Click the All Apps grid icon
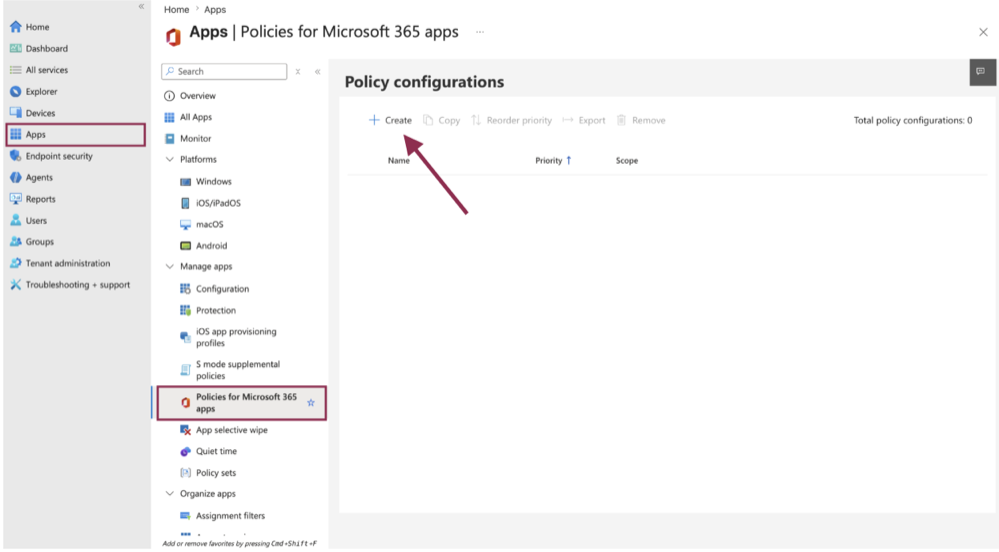Viewport: 999px width, 552px height. click(x=169, y=117)
